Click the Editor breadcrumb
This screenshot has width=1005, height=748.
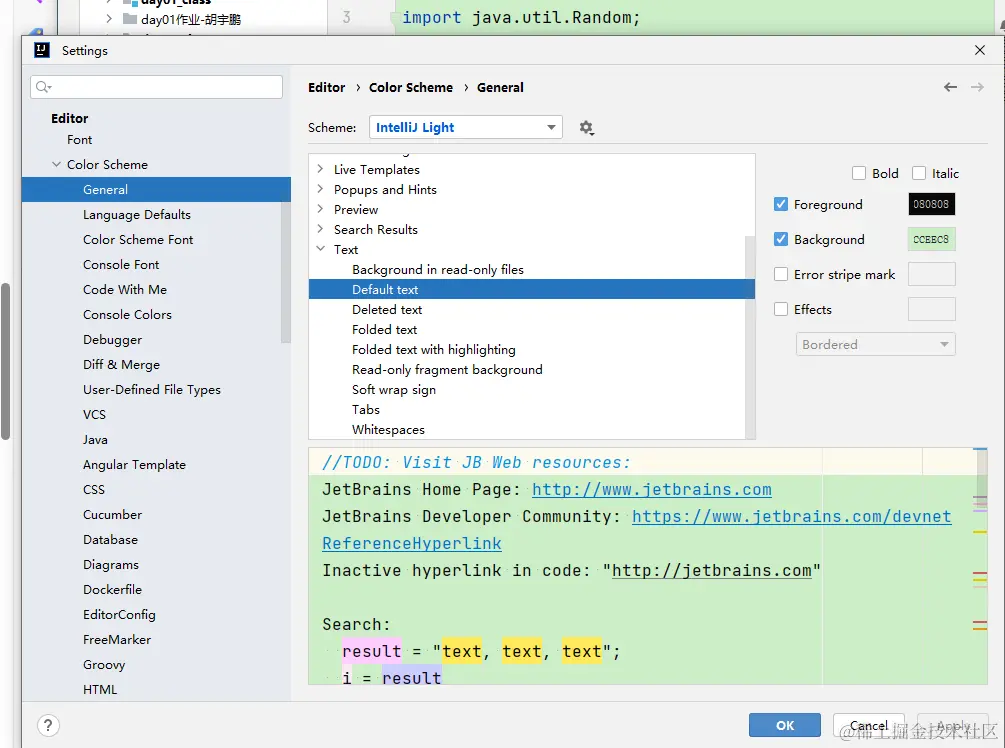click(x=326, y=87)
